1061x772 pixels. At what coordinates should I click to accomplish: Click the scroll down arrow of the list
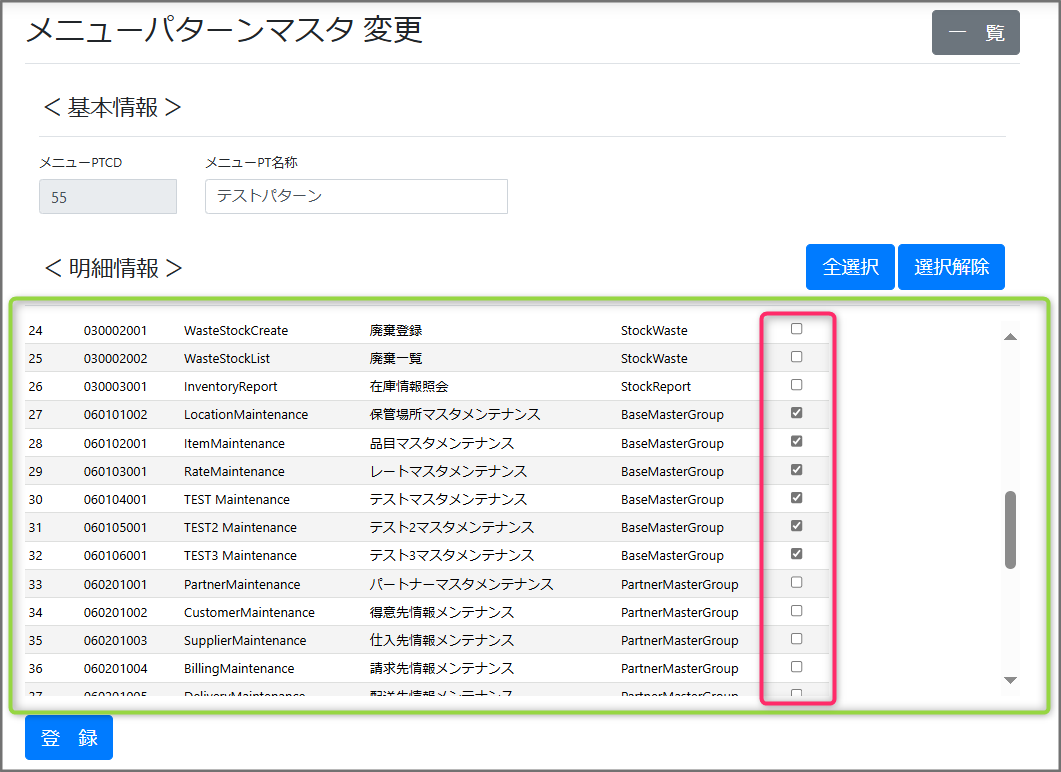click(x=1010, y=680)
